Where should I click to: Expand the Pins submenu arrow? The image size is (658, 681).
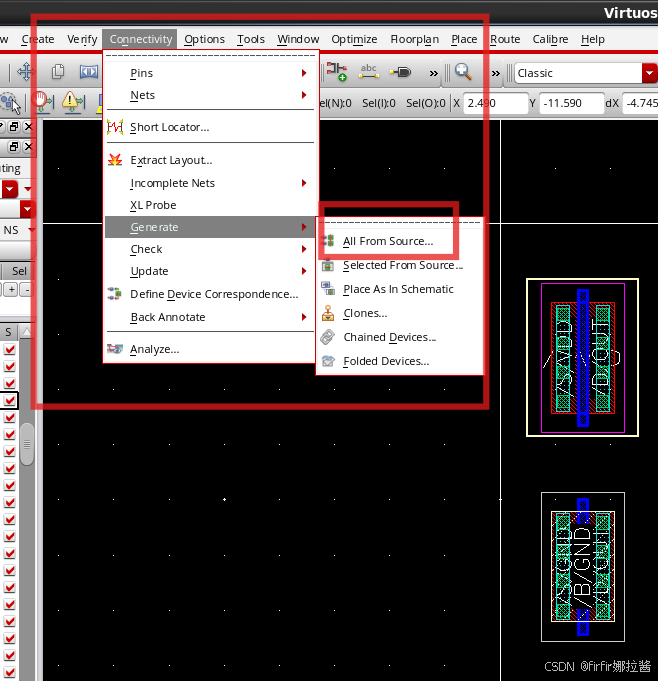304,73
